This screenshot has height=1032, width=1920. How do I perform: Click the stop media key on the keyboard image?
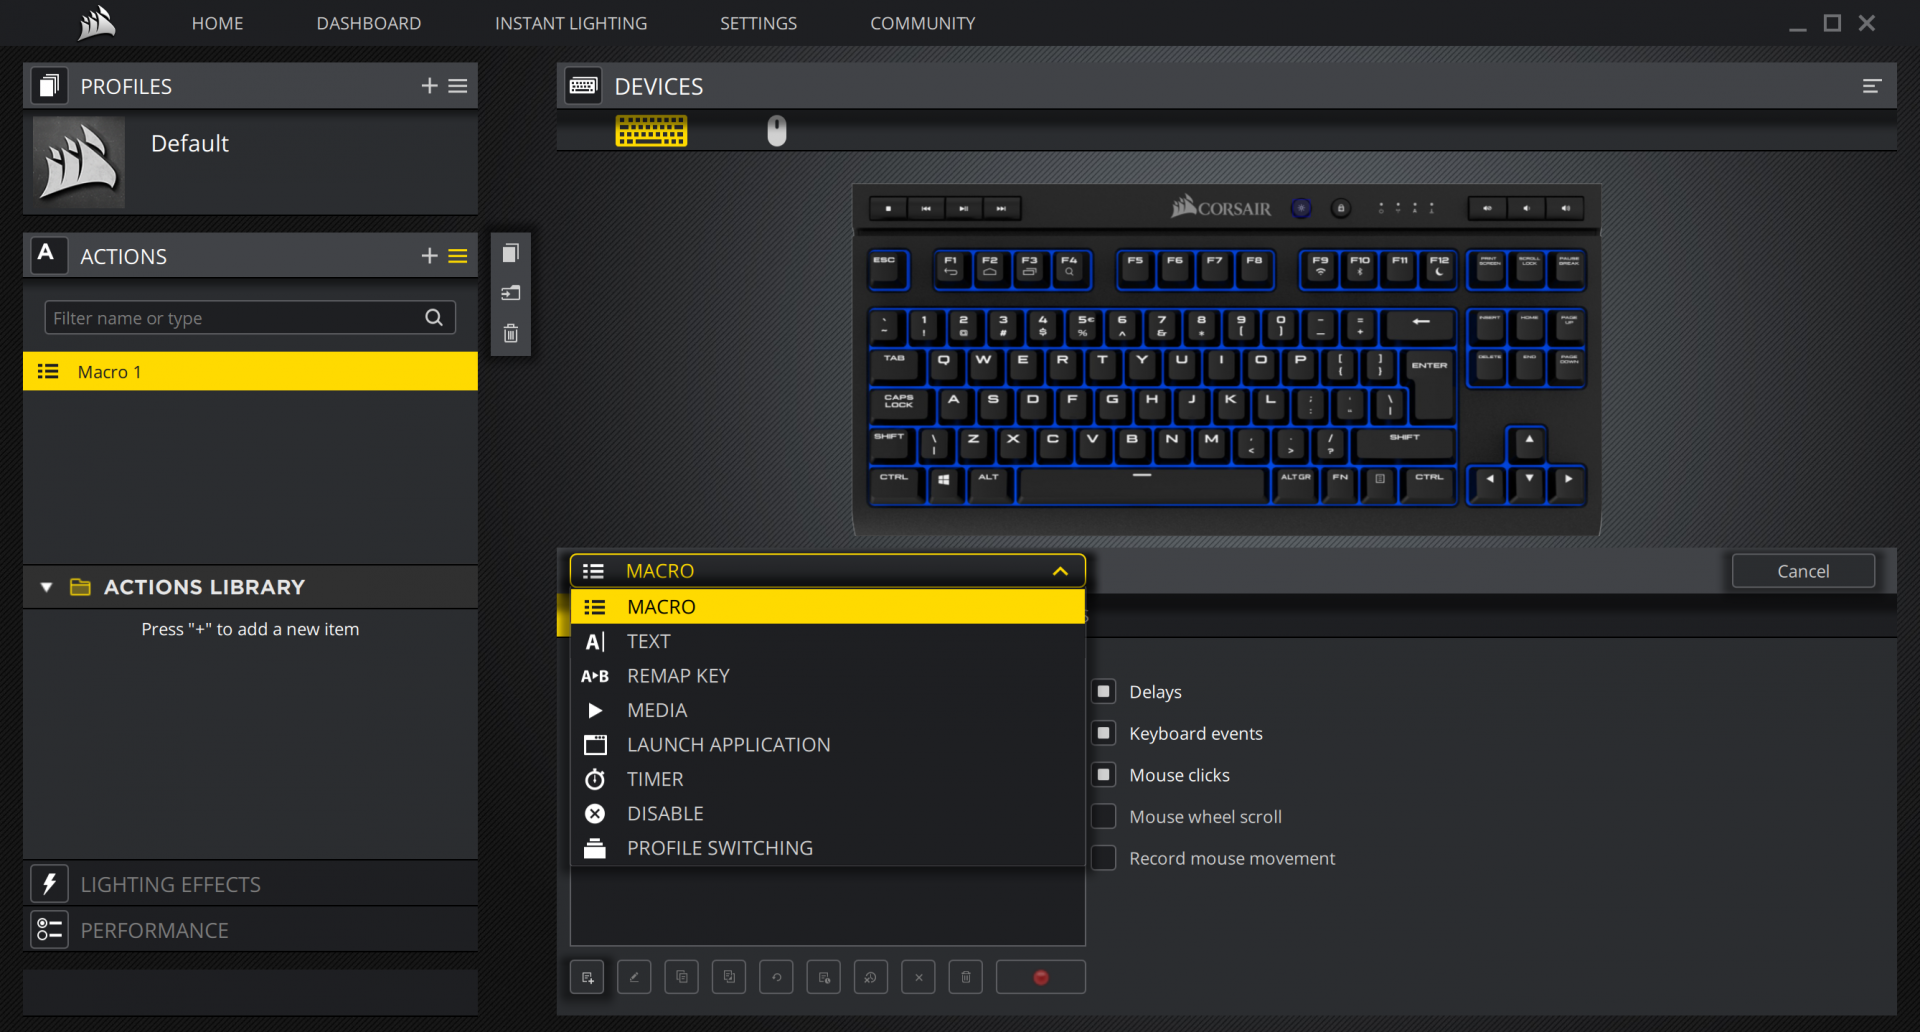(x=888, y=208)
